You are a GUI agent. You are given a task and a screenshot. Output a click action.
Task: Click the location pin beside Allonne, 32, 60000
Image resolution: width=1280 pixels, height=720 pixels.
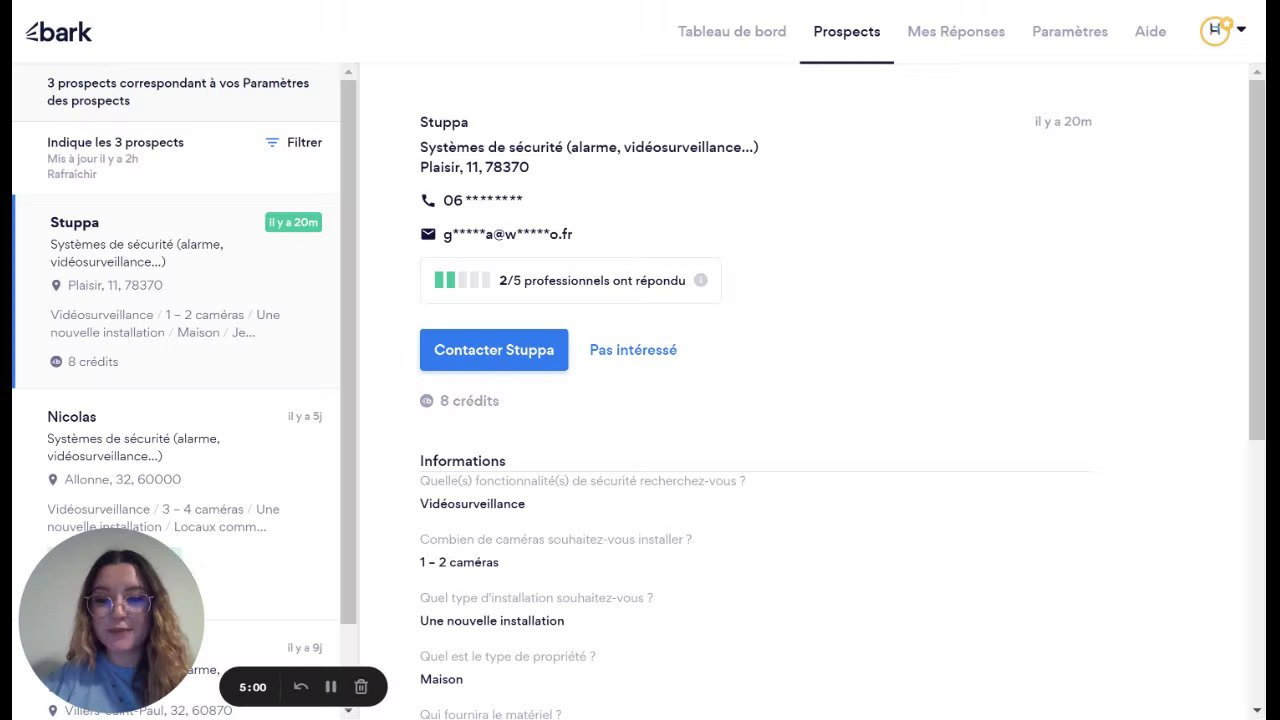[53, 480]
